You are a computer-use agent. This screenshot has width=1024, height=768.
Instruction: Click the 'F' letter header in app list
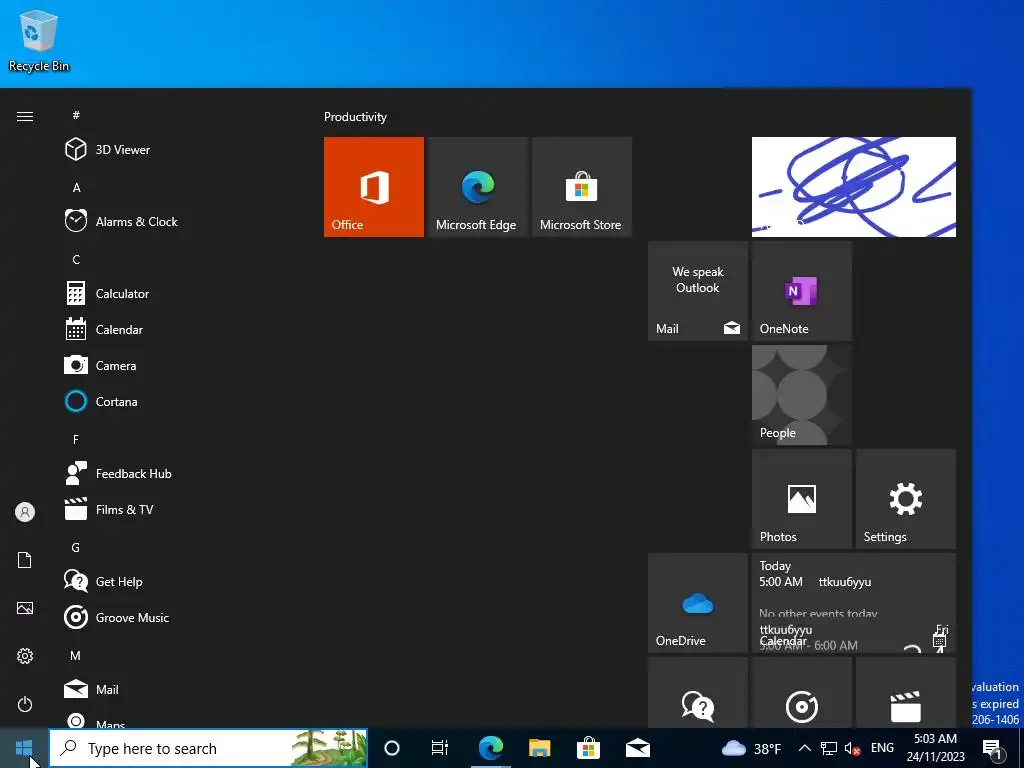pyautogui.click(x=76, y=440)
